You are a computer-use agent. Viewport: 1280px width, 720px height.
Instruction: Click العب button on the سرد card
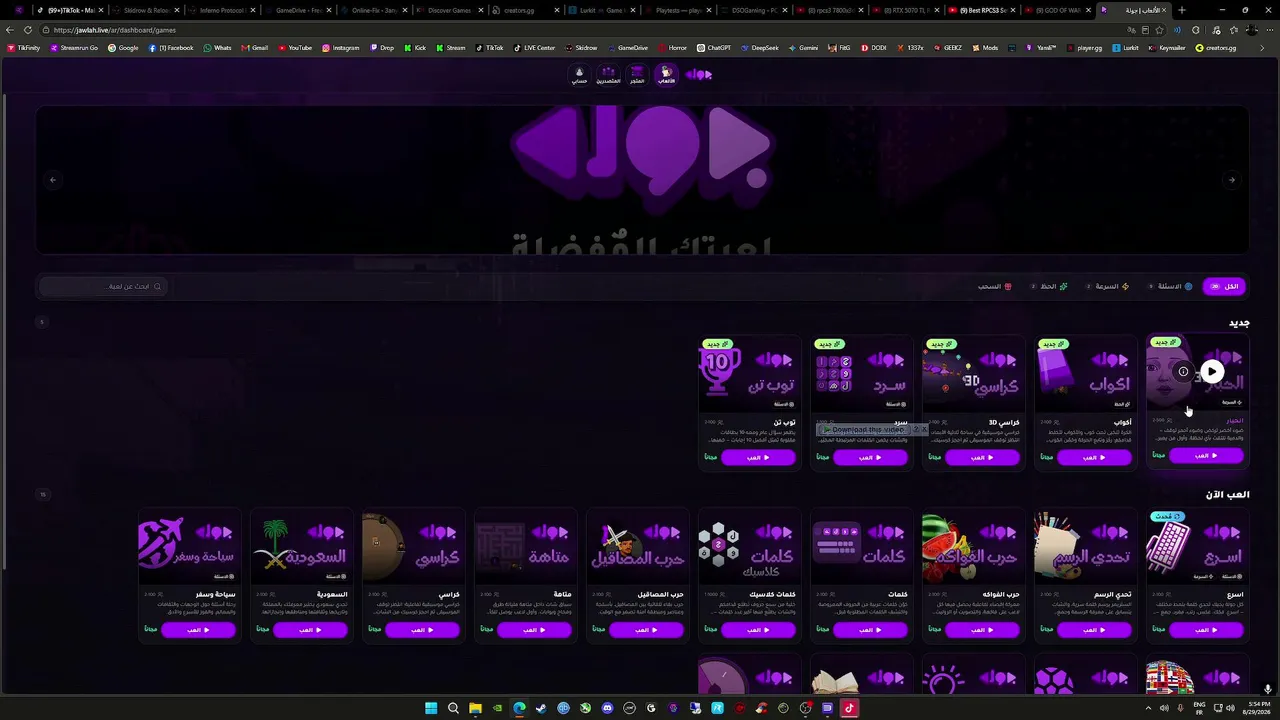[x=870, y=457]
